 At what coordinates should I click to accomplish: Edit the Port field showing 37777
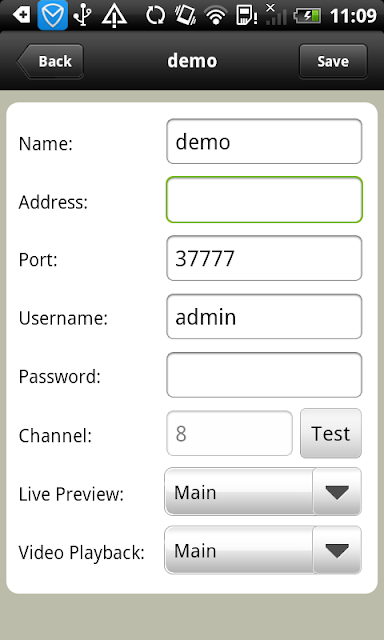click(264, 258)
